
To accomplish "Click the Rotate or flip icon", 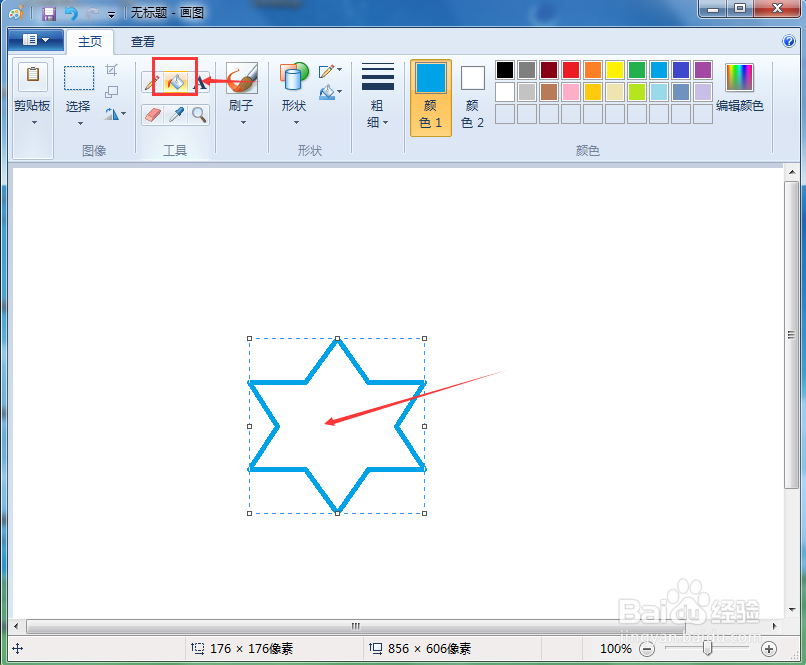I will tap(112, 114).
